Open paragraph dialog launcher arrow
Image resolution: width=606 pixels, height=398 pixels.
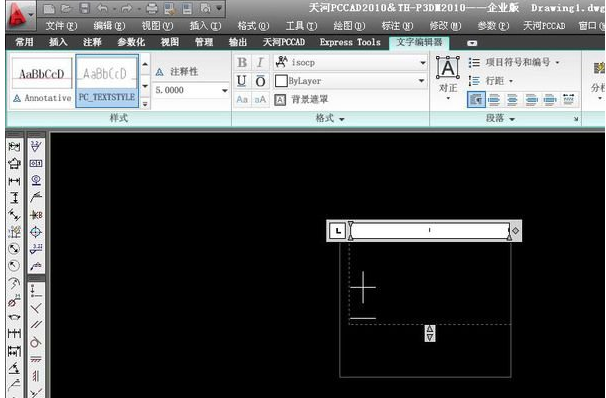[576, 119]
